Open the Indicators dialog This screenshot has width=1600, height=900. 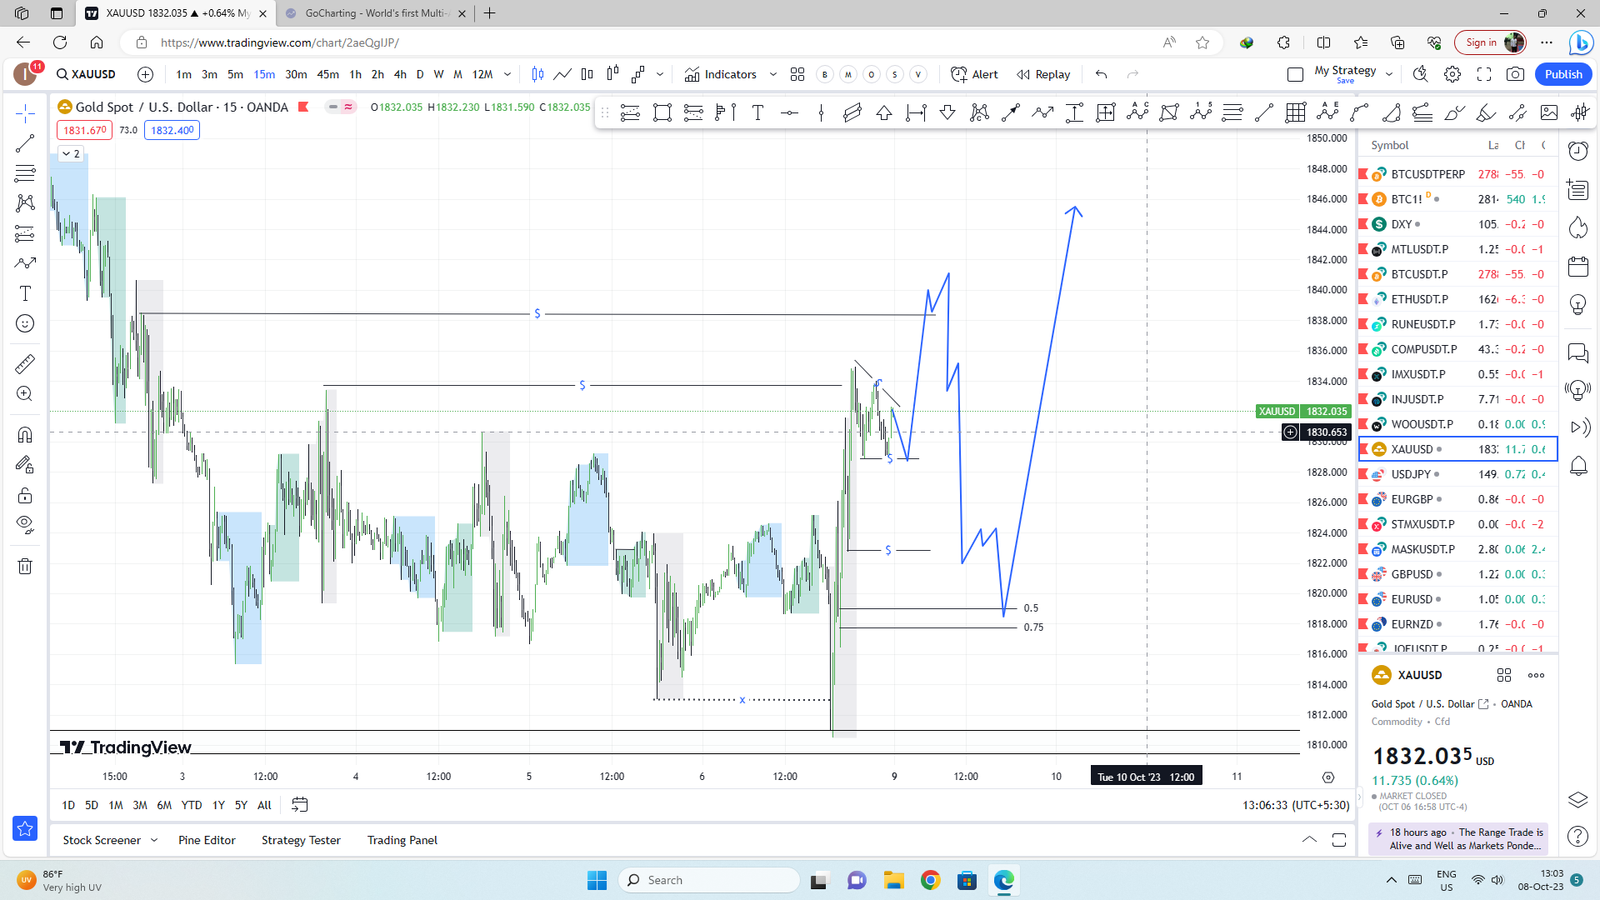[x=720, y=74]
